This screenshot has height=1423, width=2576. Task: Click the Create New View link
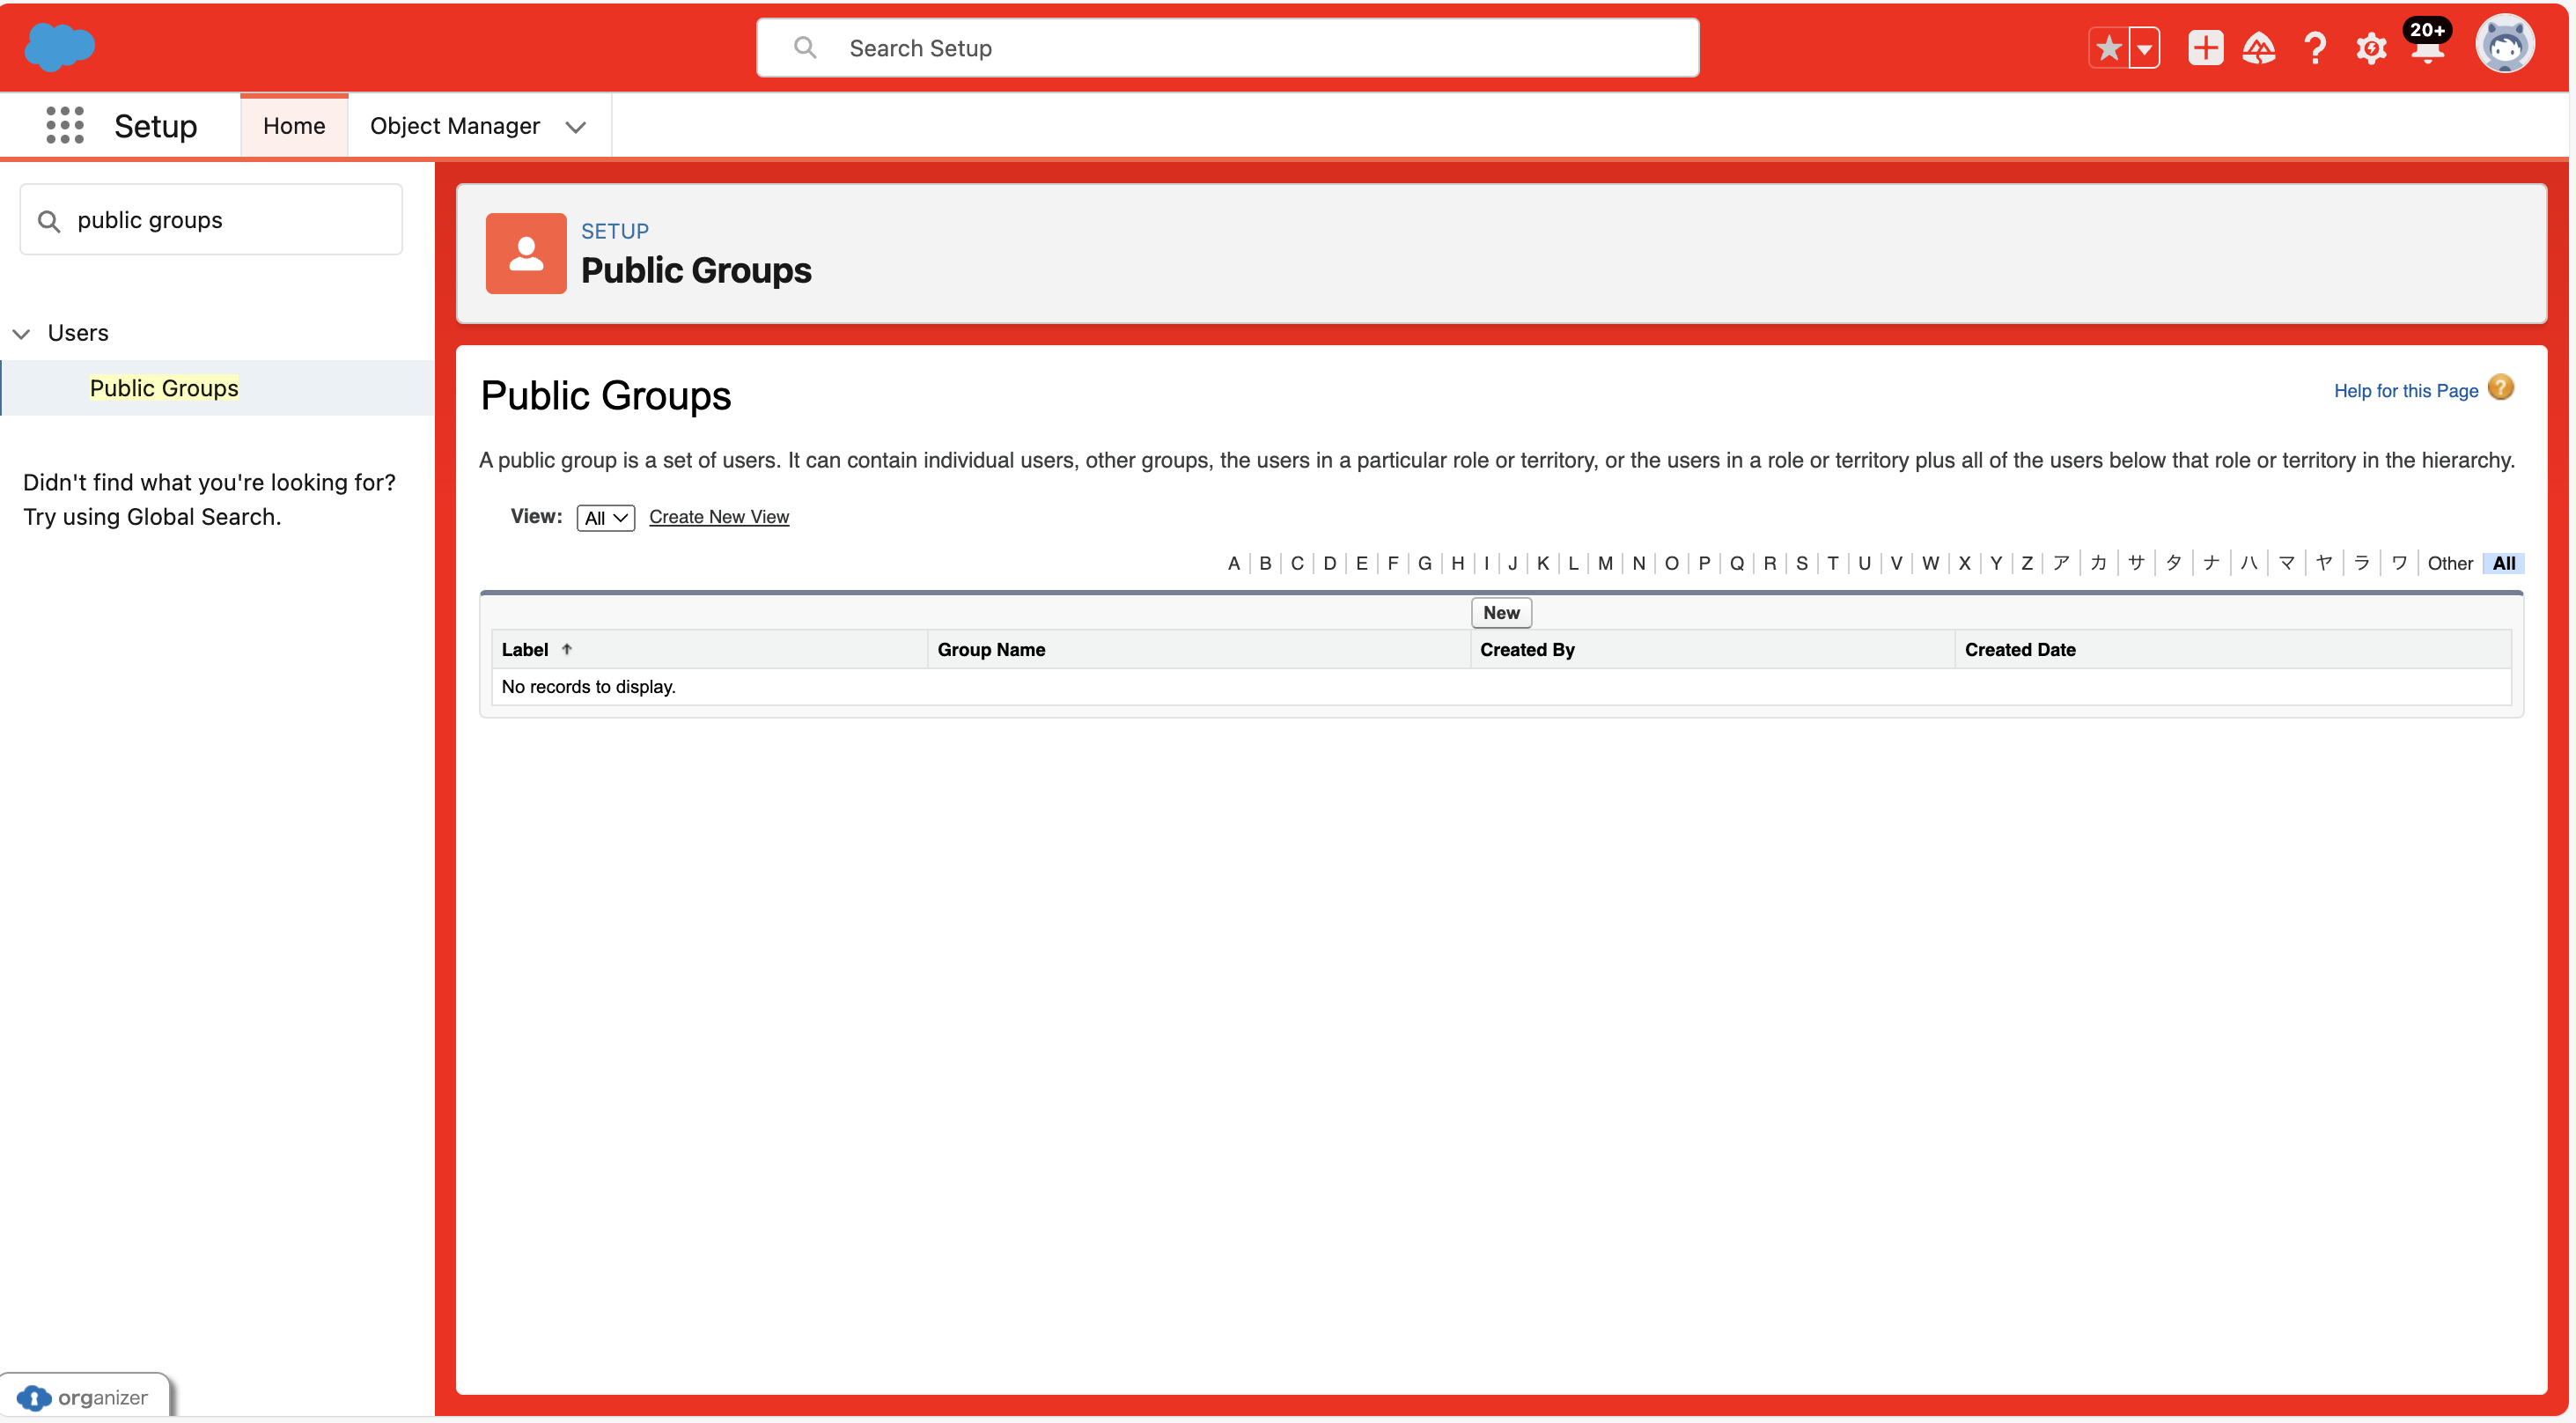pyautogui.click(x=719, y=517)
